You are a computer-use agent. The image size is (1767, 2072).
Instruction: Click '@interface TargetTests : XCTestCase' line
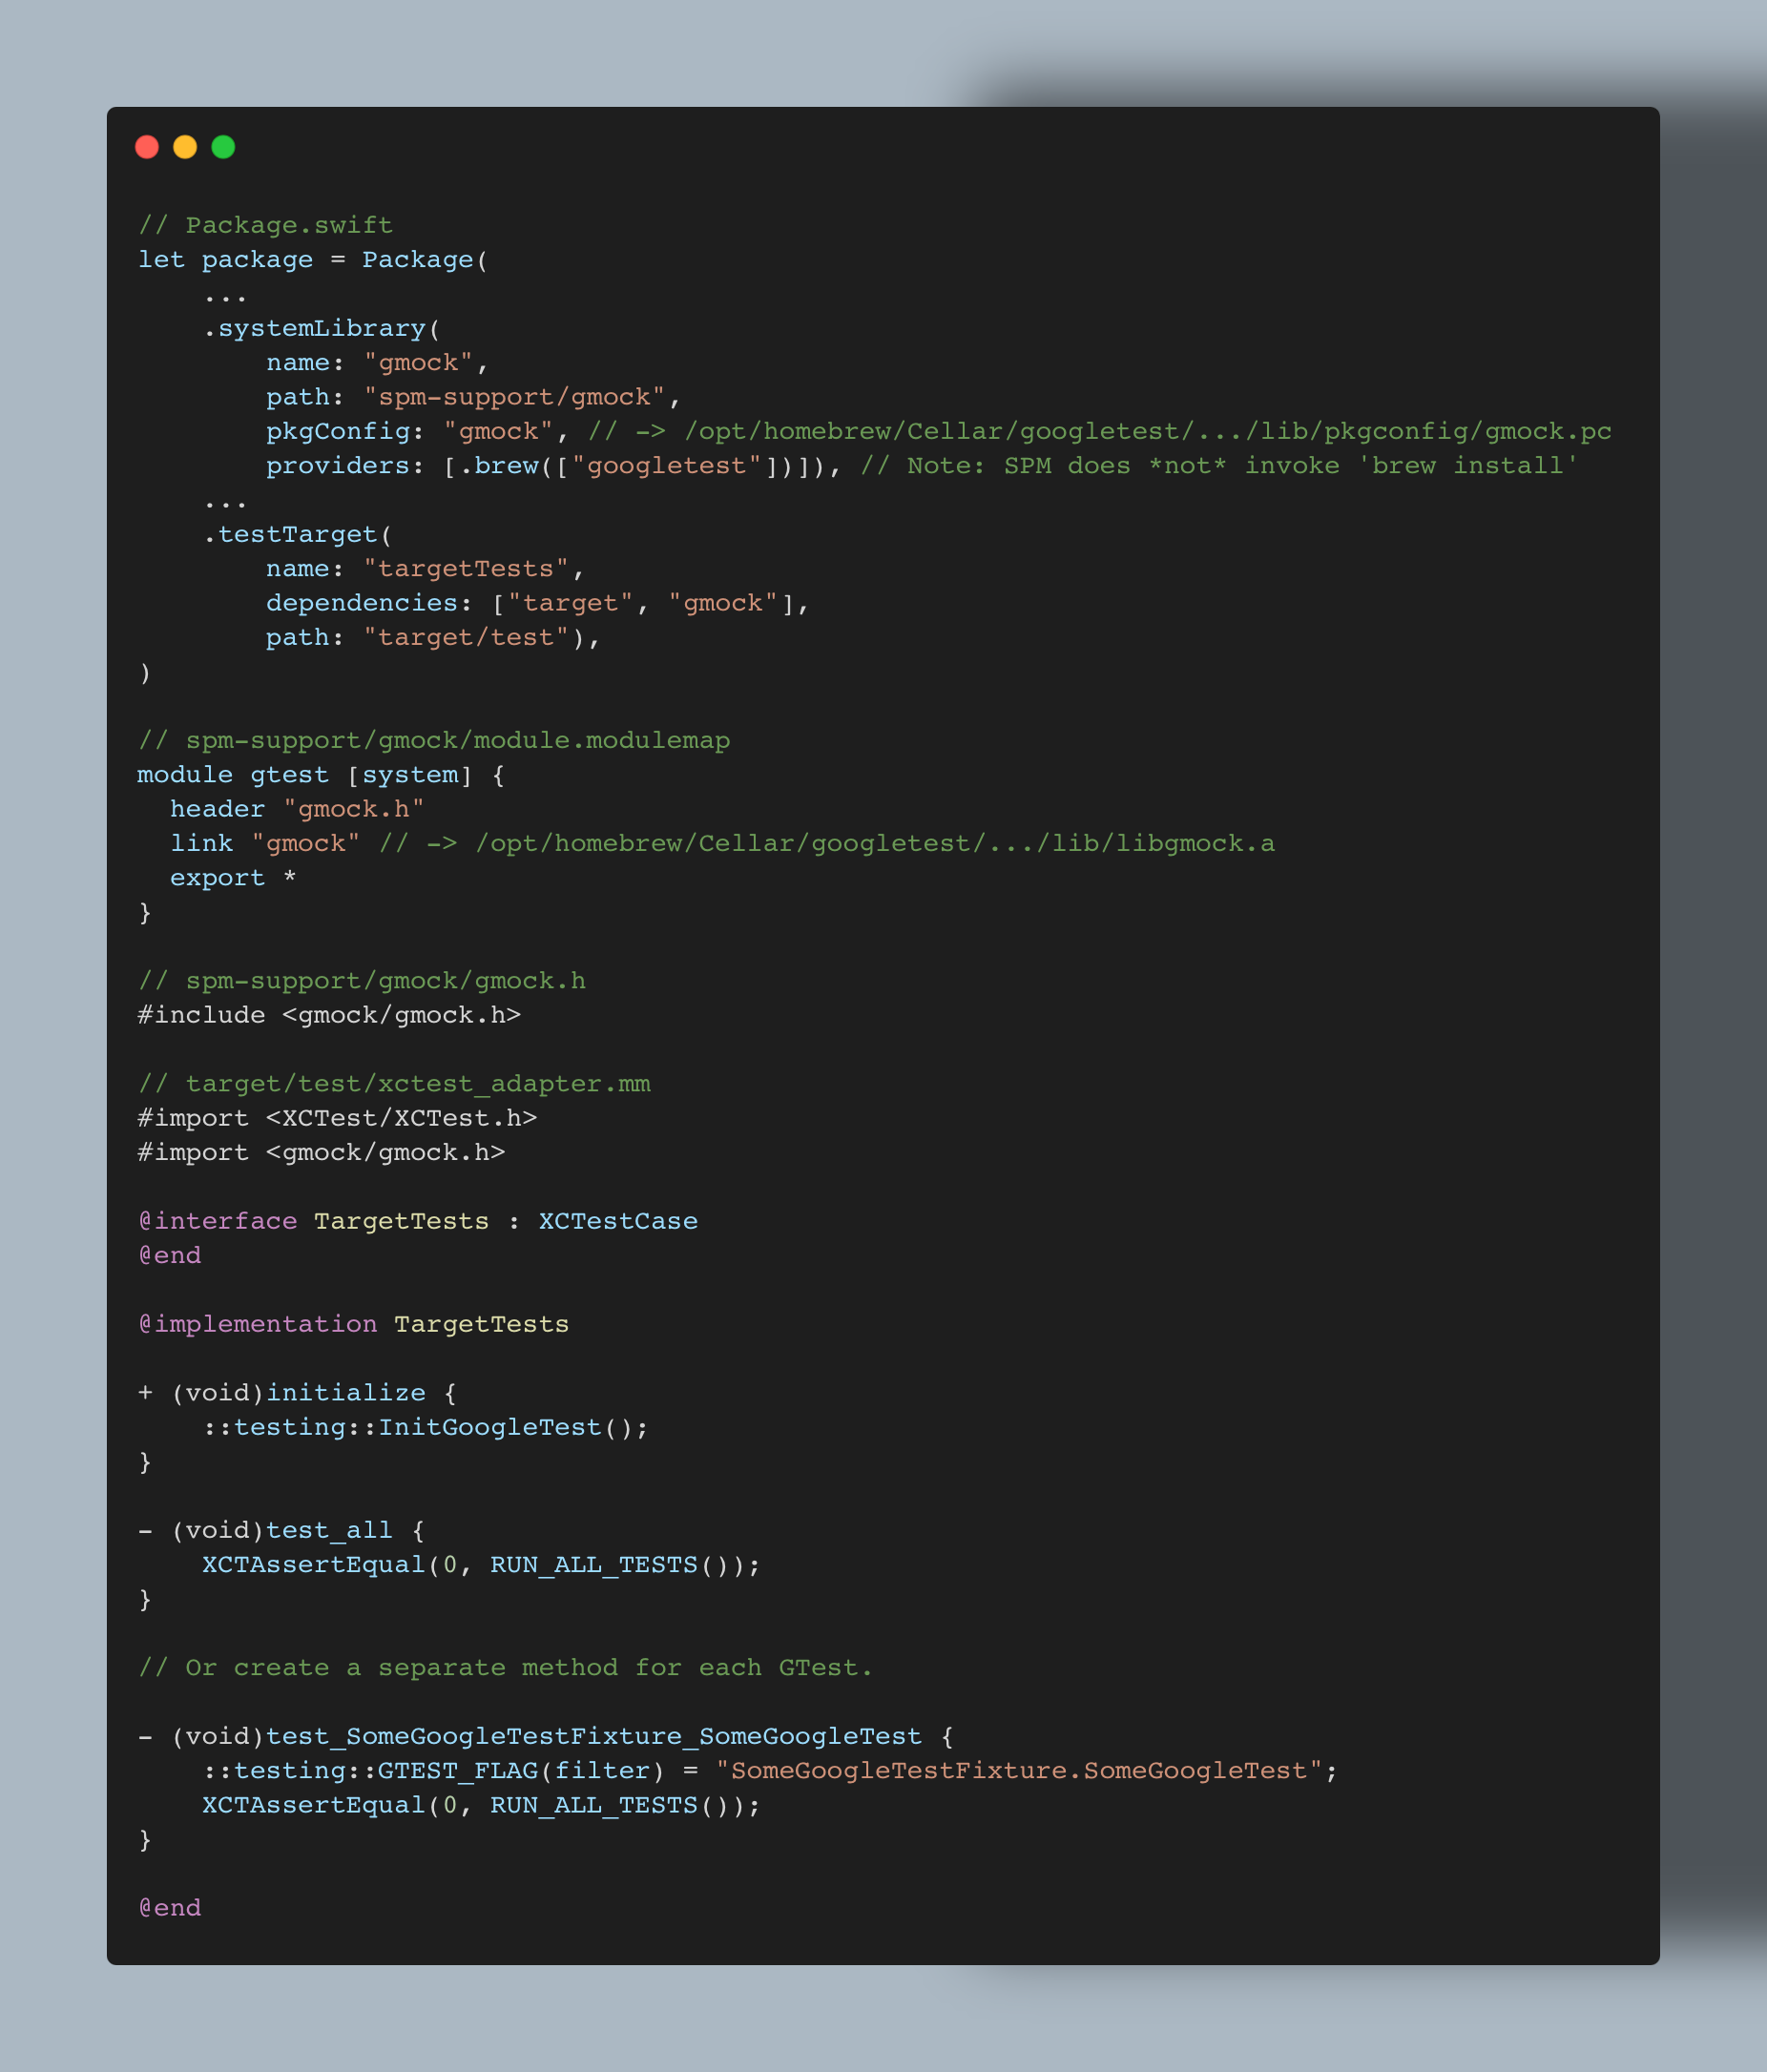(418, 1221)
